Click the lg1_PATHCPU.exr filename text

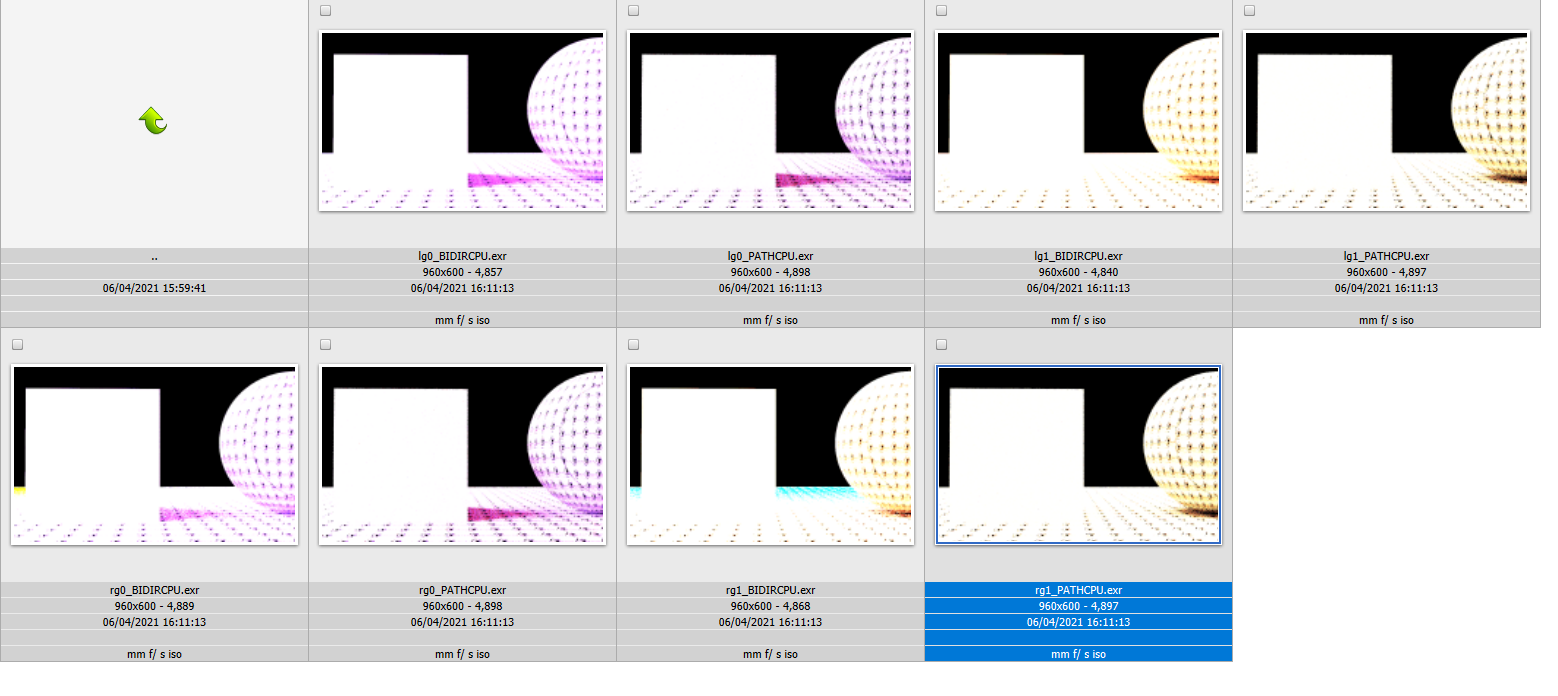(x=1386, y=256)
